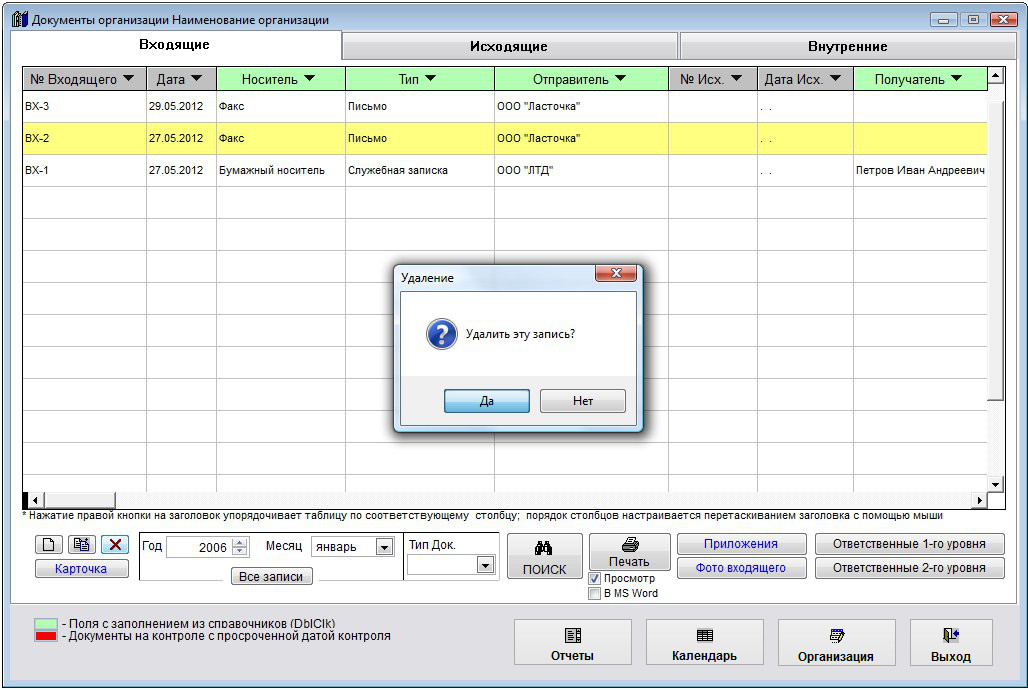1028x690 pixels.
Task: Enable the В MS Word checkbox
Action: click(595, 593)
